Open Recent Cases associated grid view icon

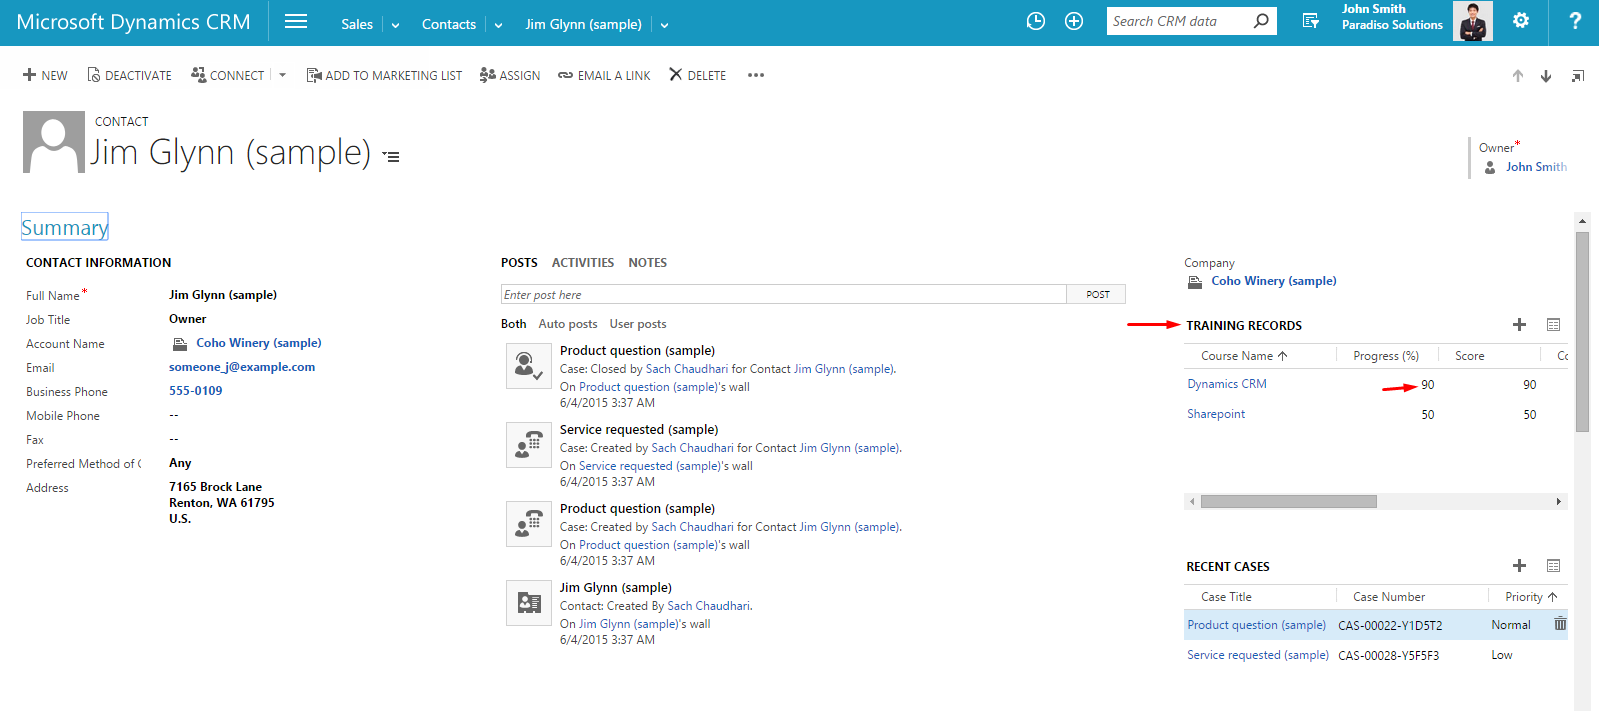pos(1553,566)
